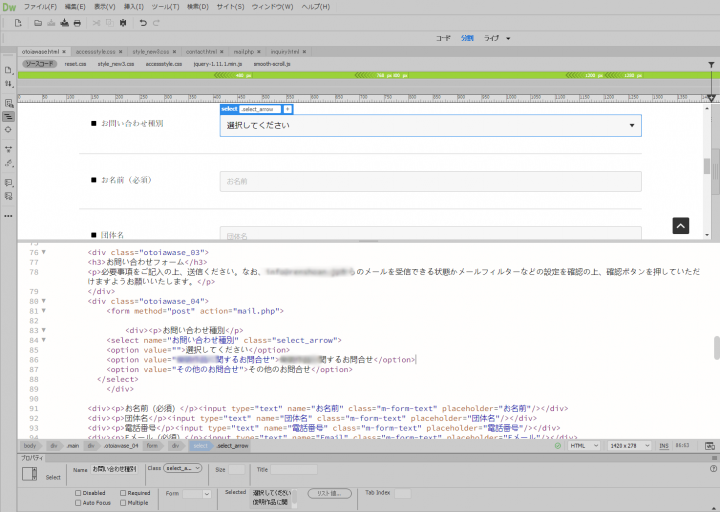Open the HTML language dropdown in the status bar
The height and width of the screenshot is (512, 720).
pyautogui.click(x=584, y=446)
